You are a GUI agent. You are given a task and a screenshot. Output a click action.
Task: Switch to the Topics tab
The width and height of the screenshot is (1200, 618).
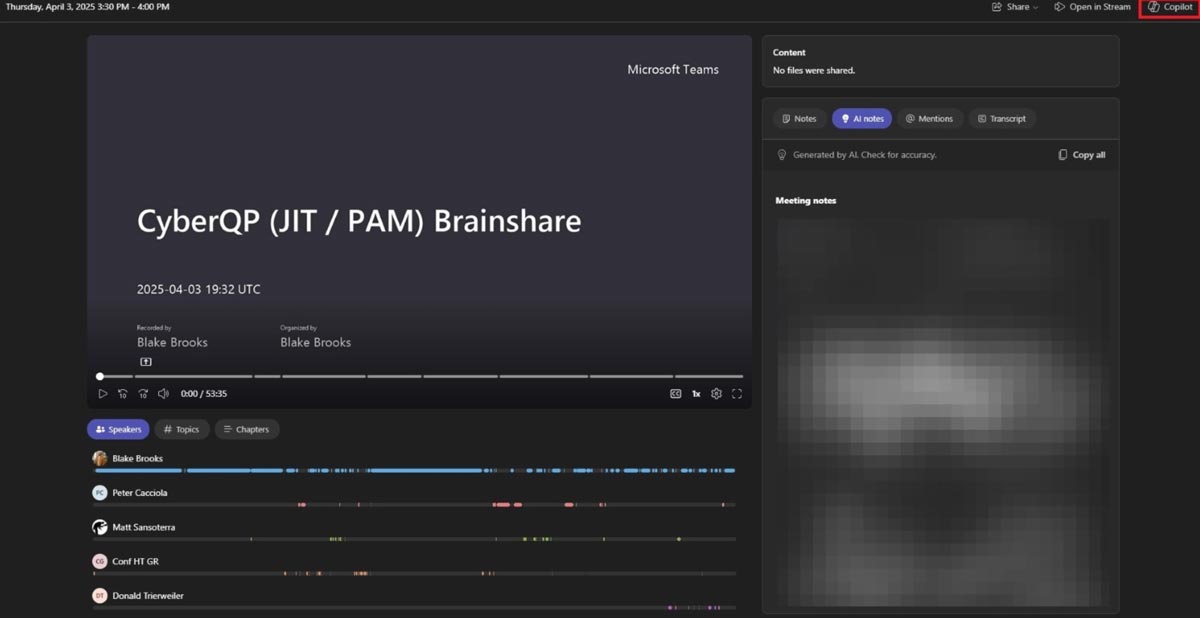(181, 429)
